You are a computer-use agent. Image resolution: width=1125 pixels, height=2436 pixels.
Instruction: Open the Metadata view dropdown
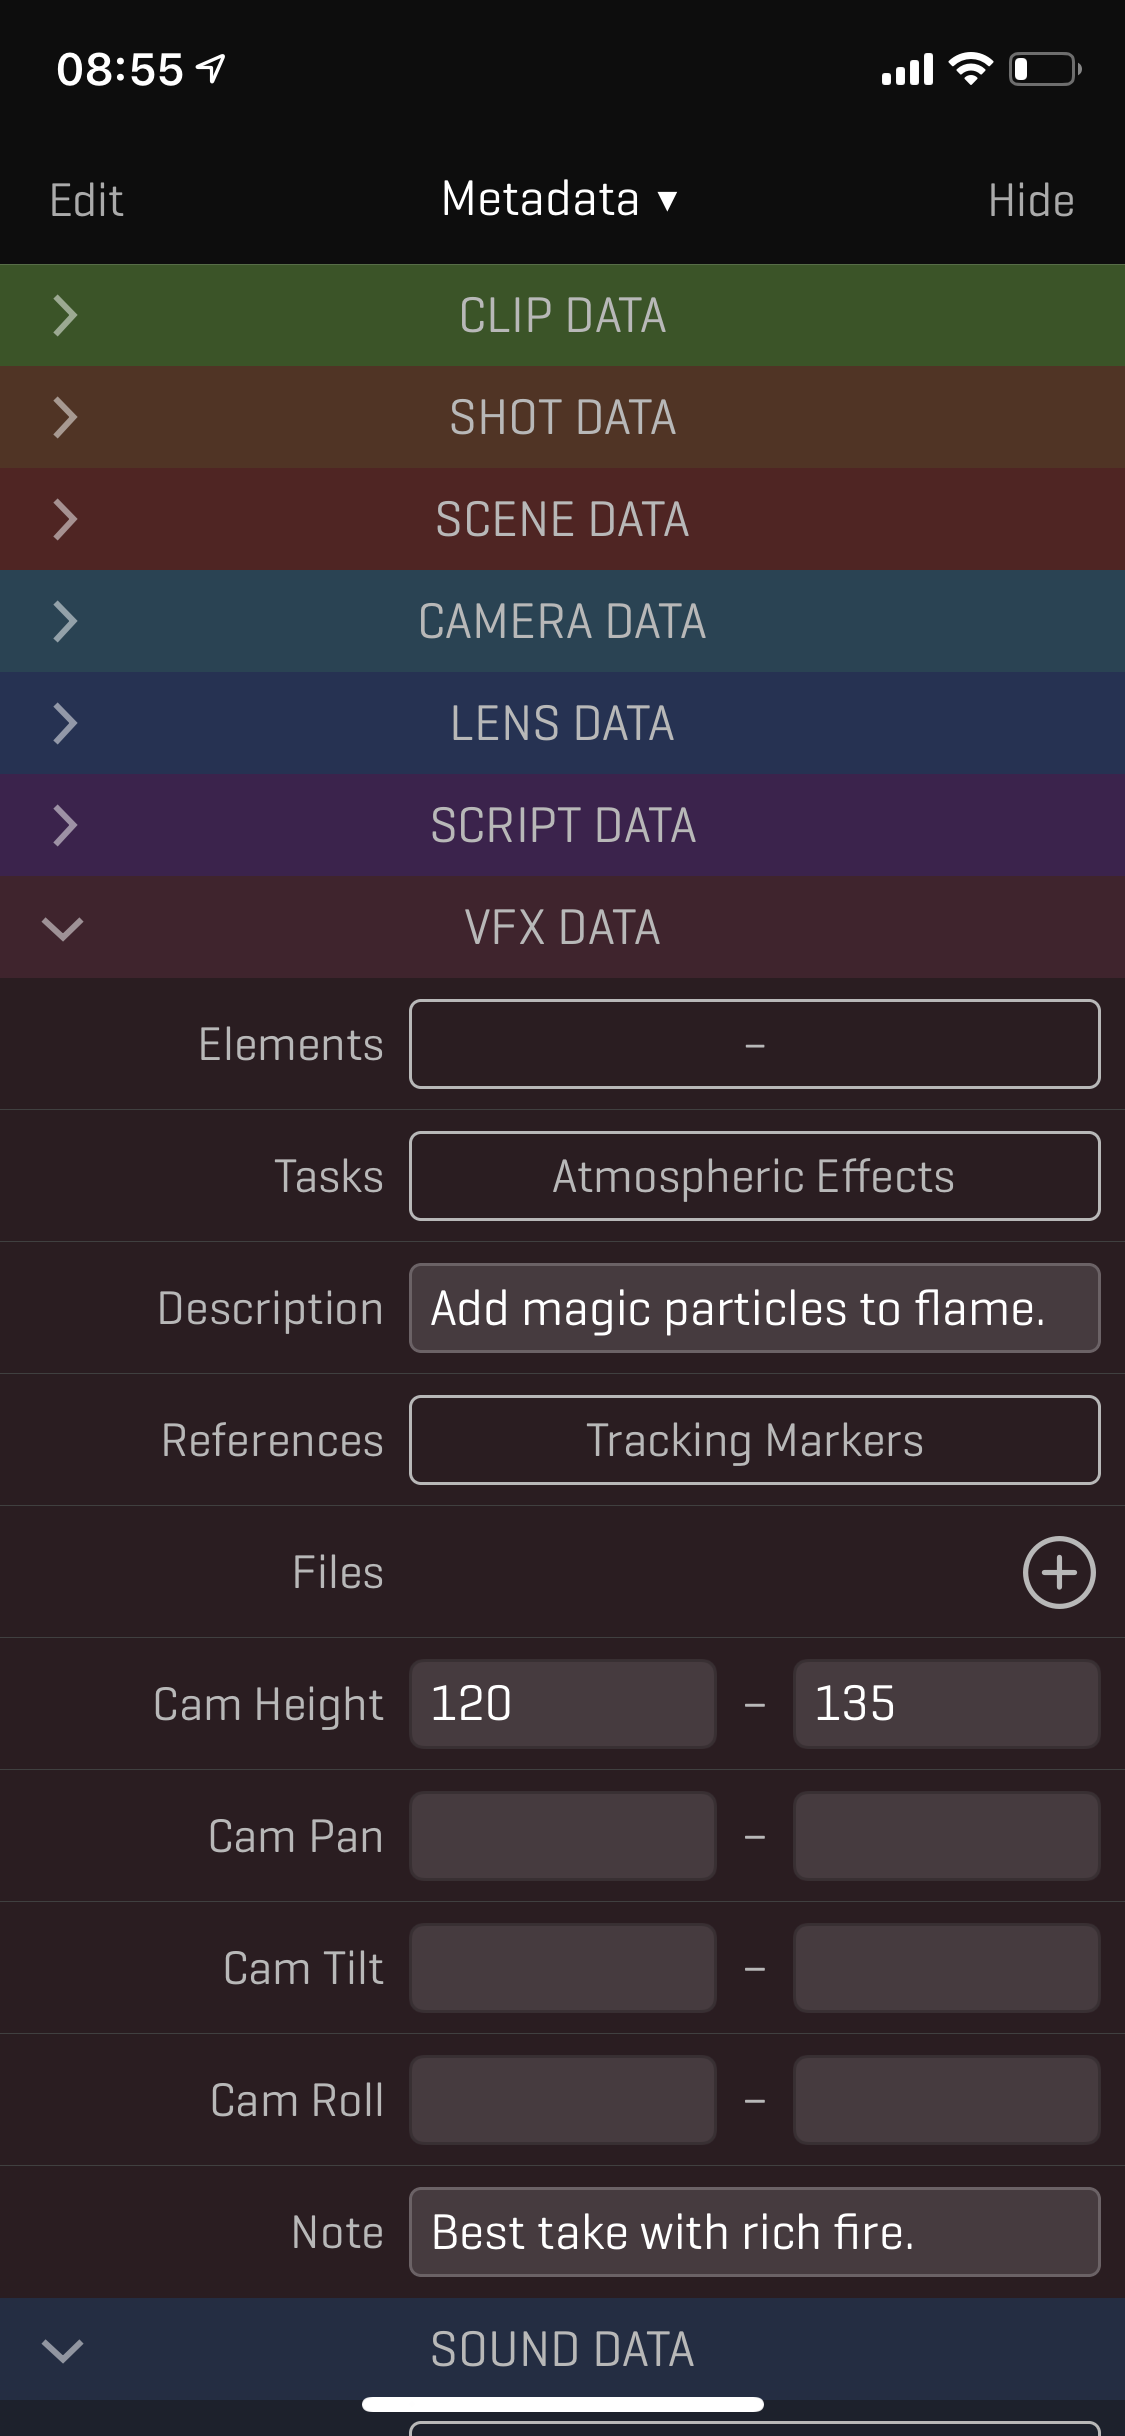[x=563, y=198]
